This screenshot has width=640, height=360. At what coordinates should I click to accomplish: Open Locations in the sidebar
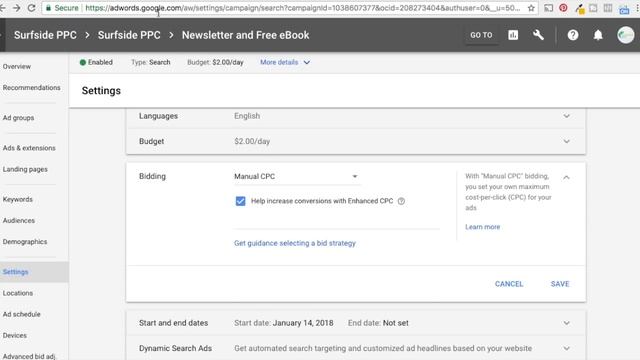pos(18,293)
